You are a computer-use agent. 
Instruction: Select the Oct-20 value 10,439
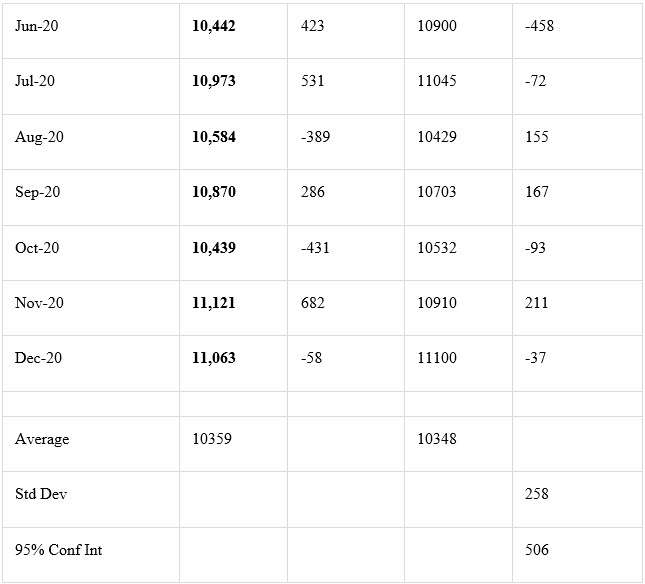tap(213, 248)
